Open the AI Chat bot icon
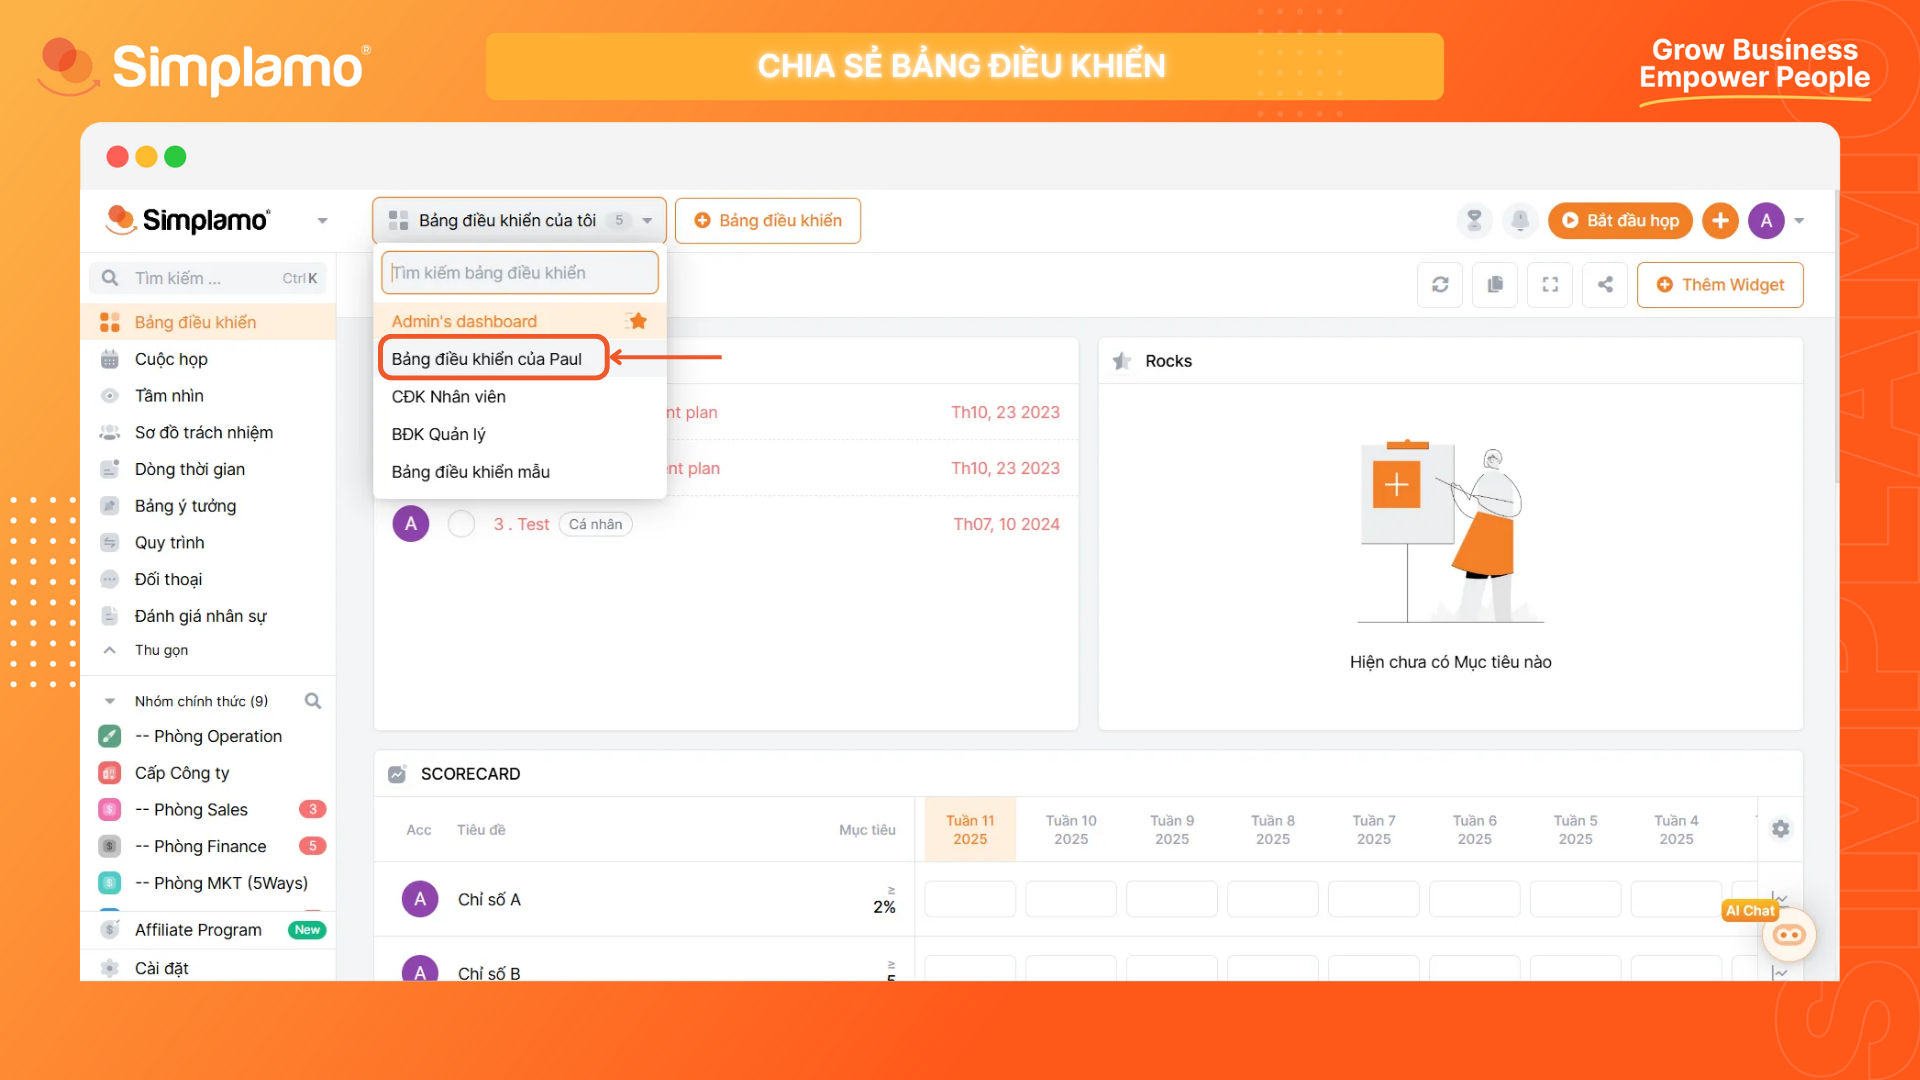The image size is (1920, 1080). pyautogui.click(x=1789, y=935)
